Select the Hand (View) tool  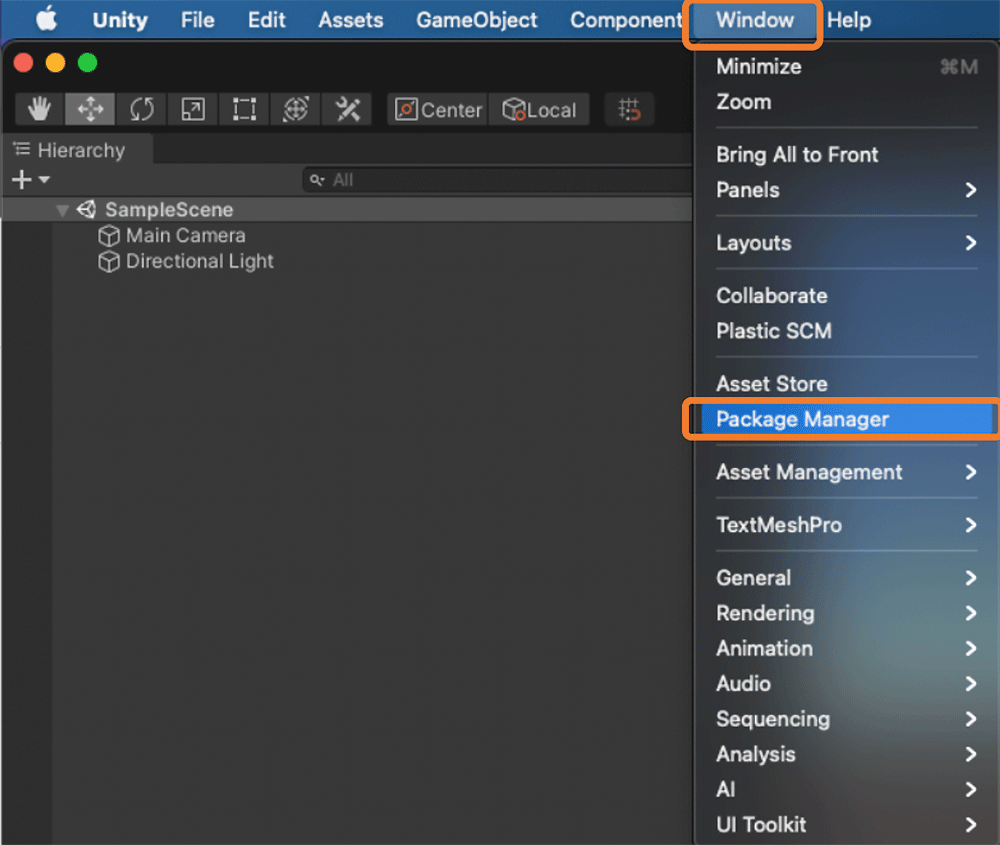pos(38,109)
